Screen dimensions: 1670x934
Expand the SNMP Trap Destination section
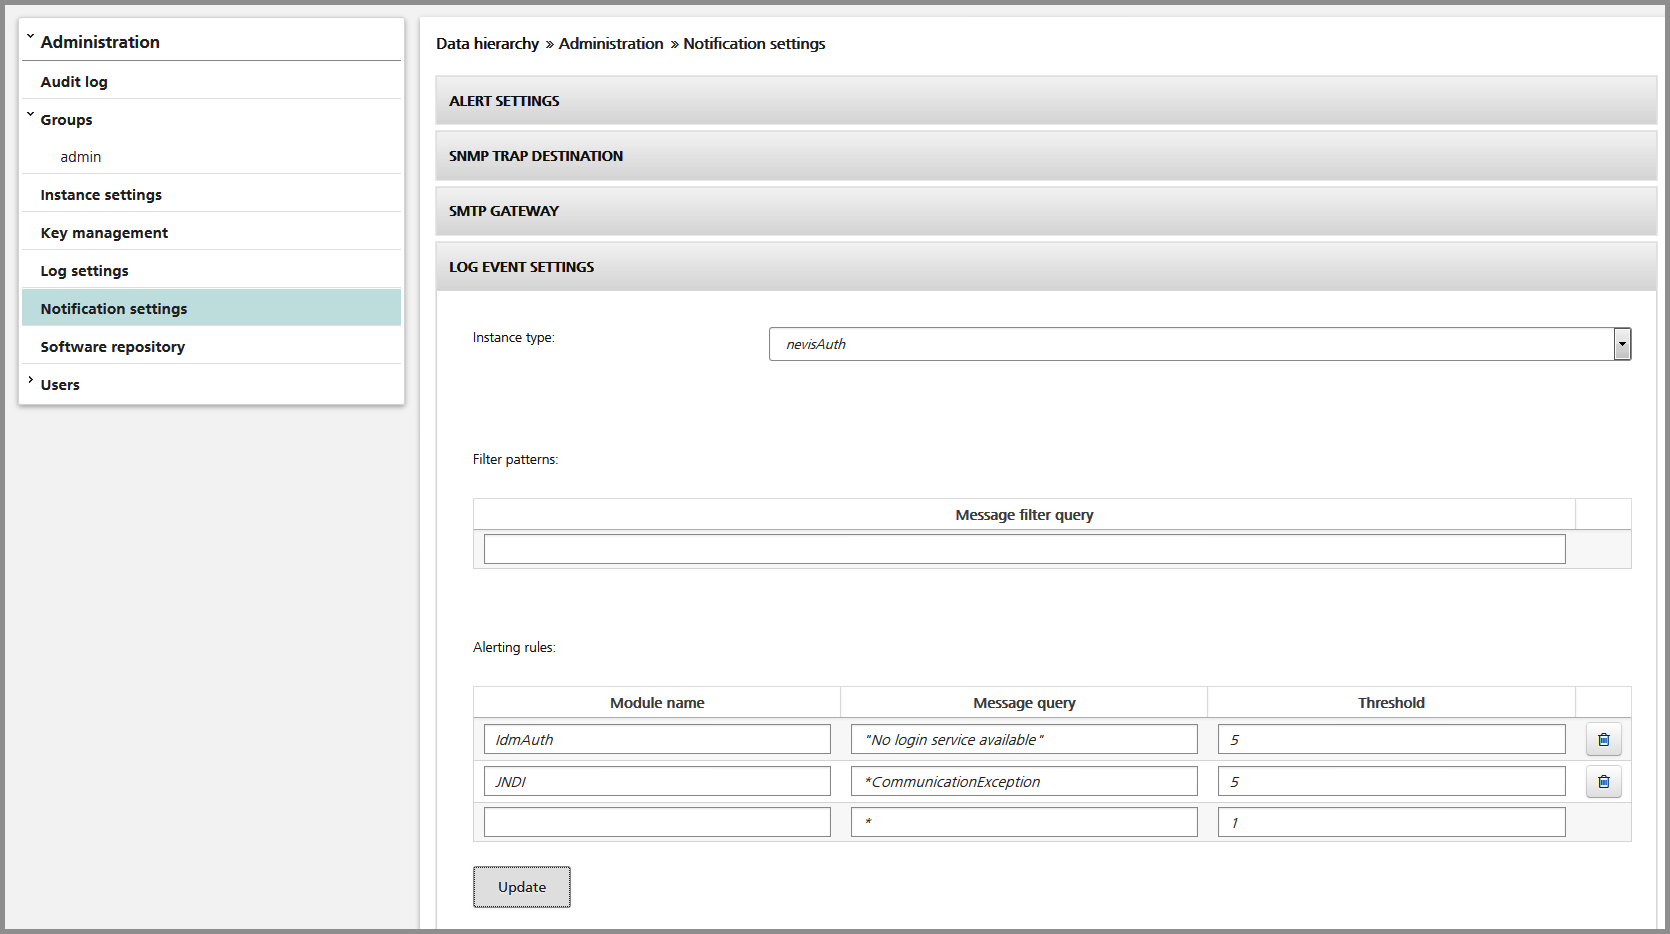(1046, 156)
